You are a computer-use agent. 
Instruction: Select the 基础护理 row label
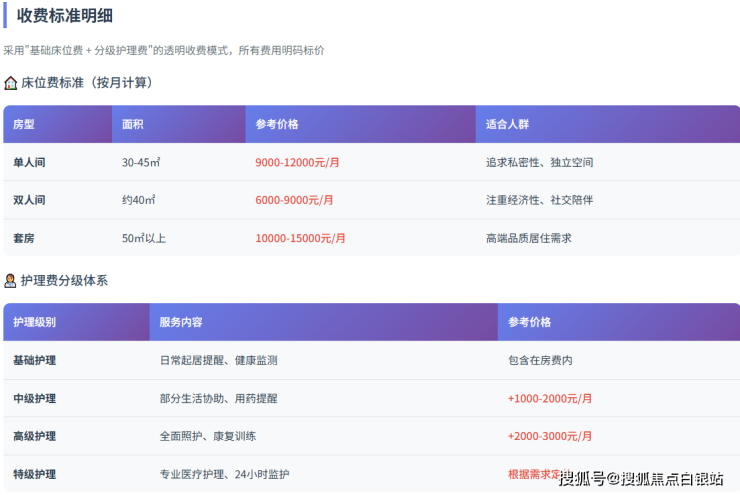(x=35, y=360)
